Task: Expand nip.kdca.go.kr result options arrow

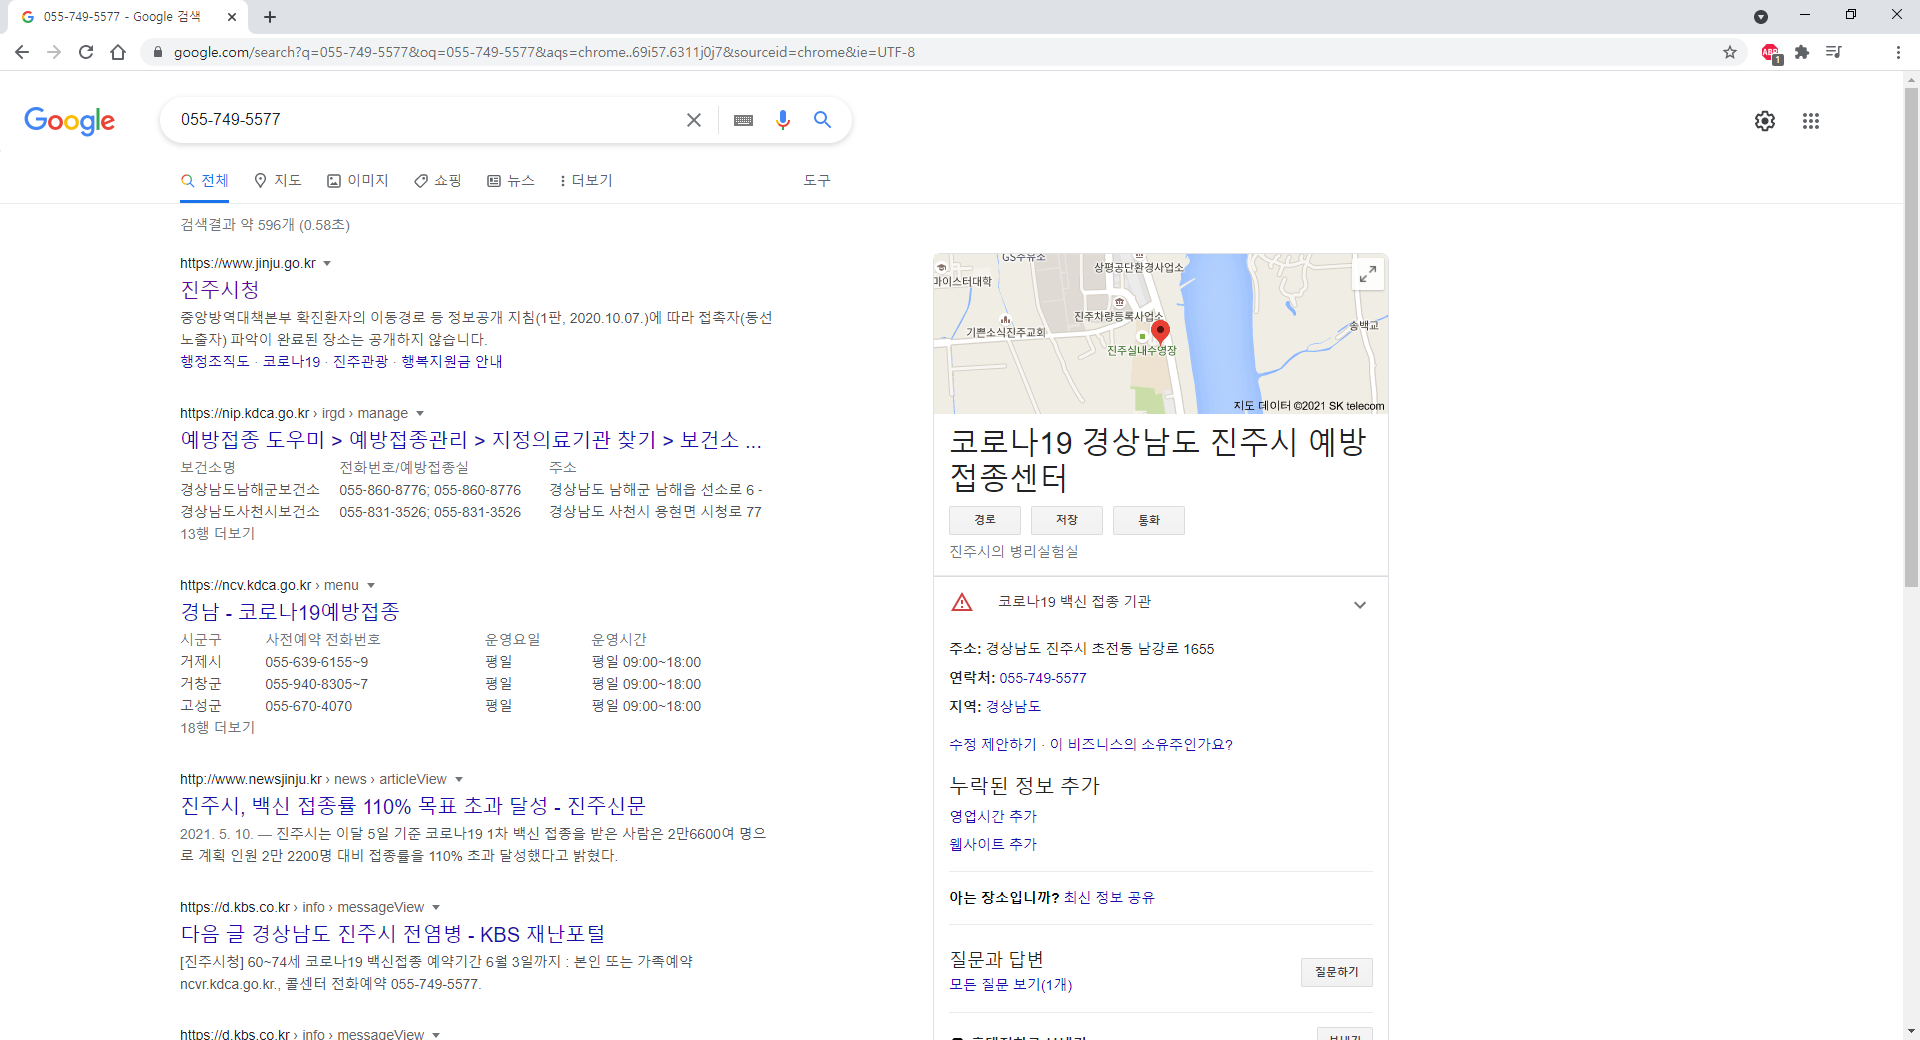Action: click(x=420, y=414)
